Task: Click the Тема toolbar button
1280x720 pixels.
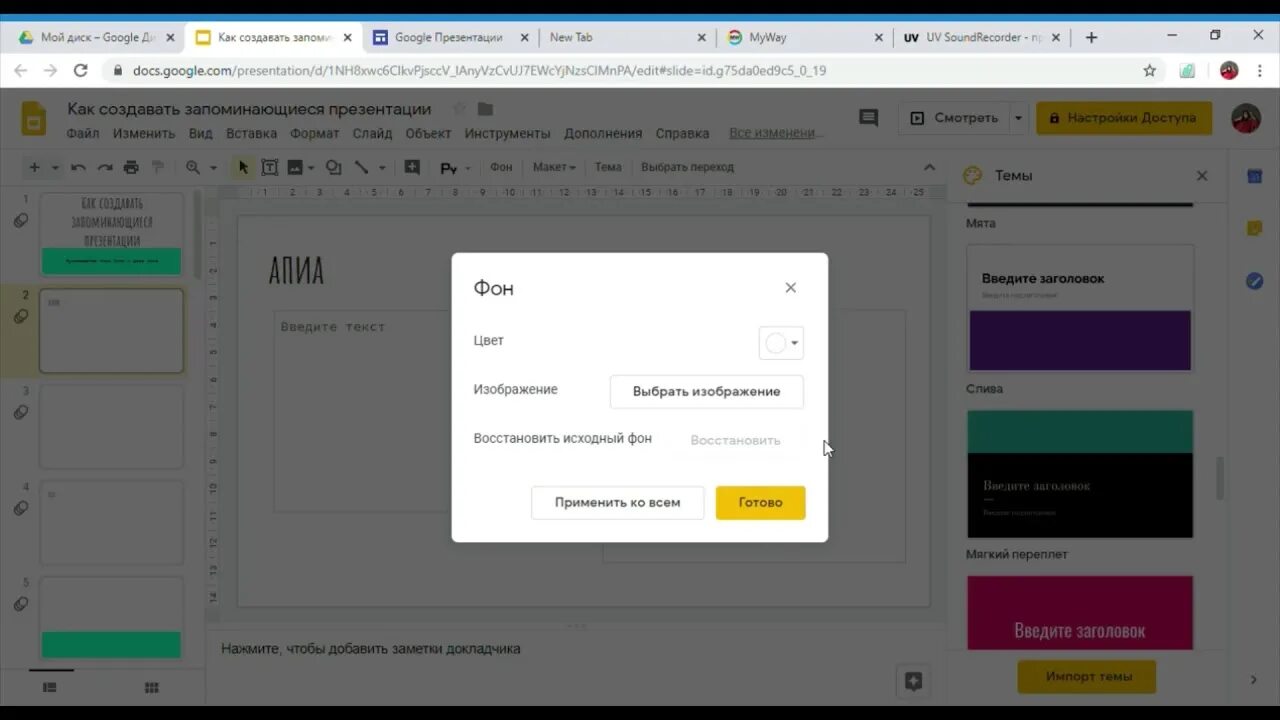Action: click(608, 167)
